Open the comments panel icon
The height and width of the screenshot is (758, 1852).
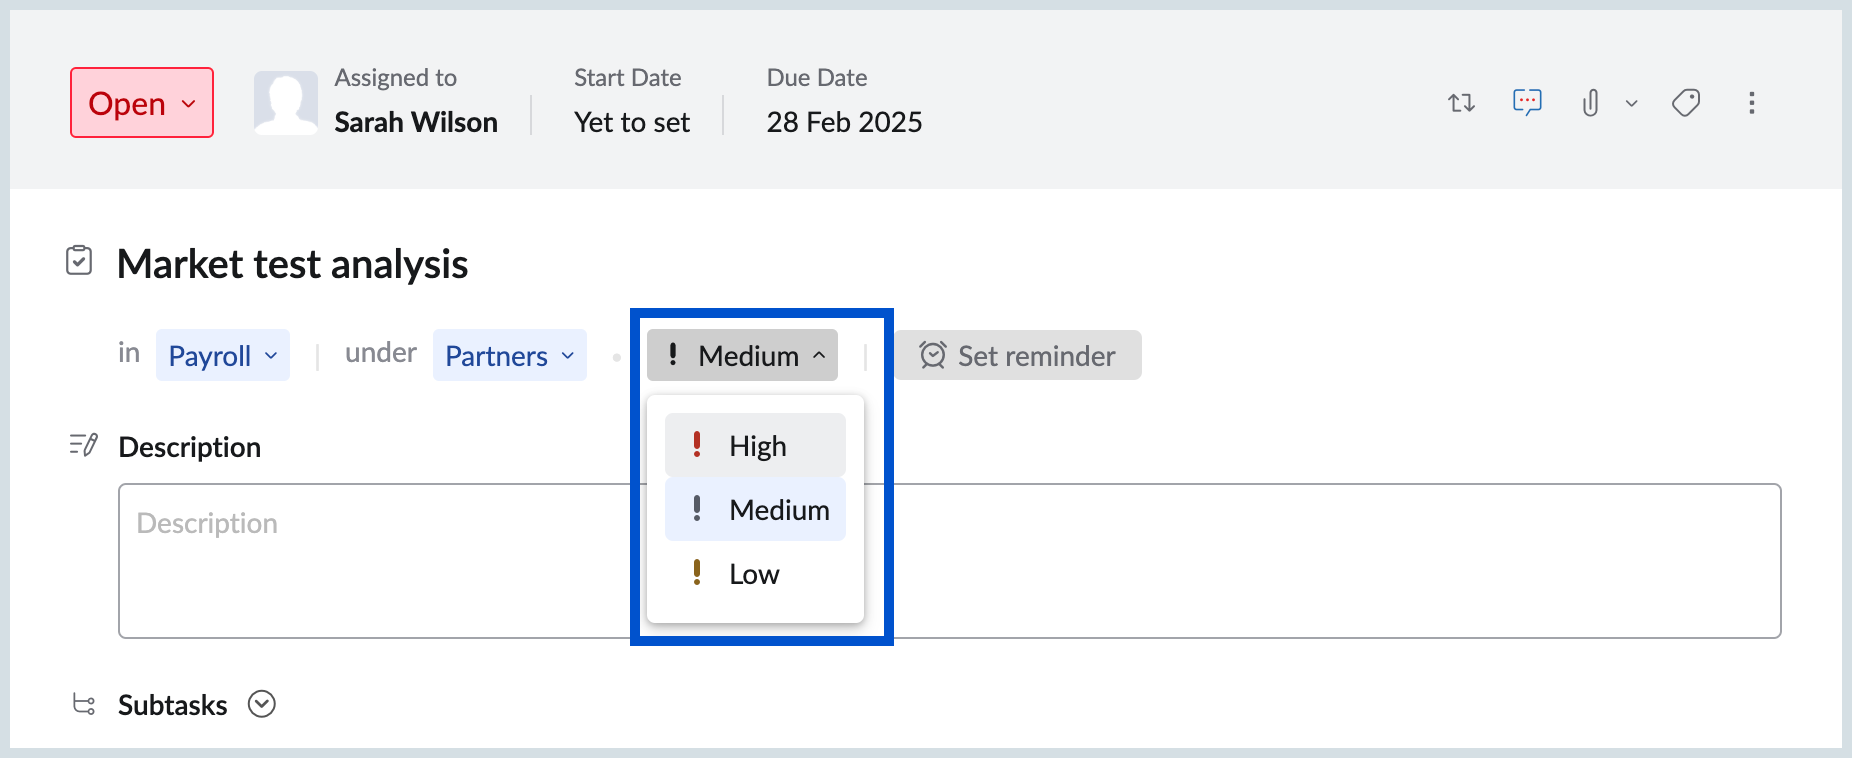pos(1527,102)
